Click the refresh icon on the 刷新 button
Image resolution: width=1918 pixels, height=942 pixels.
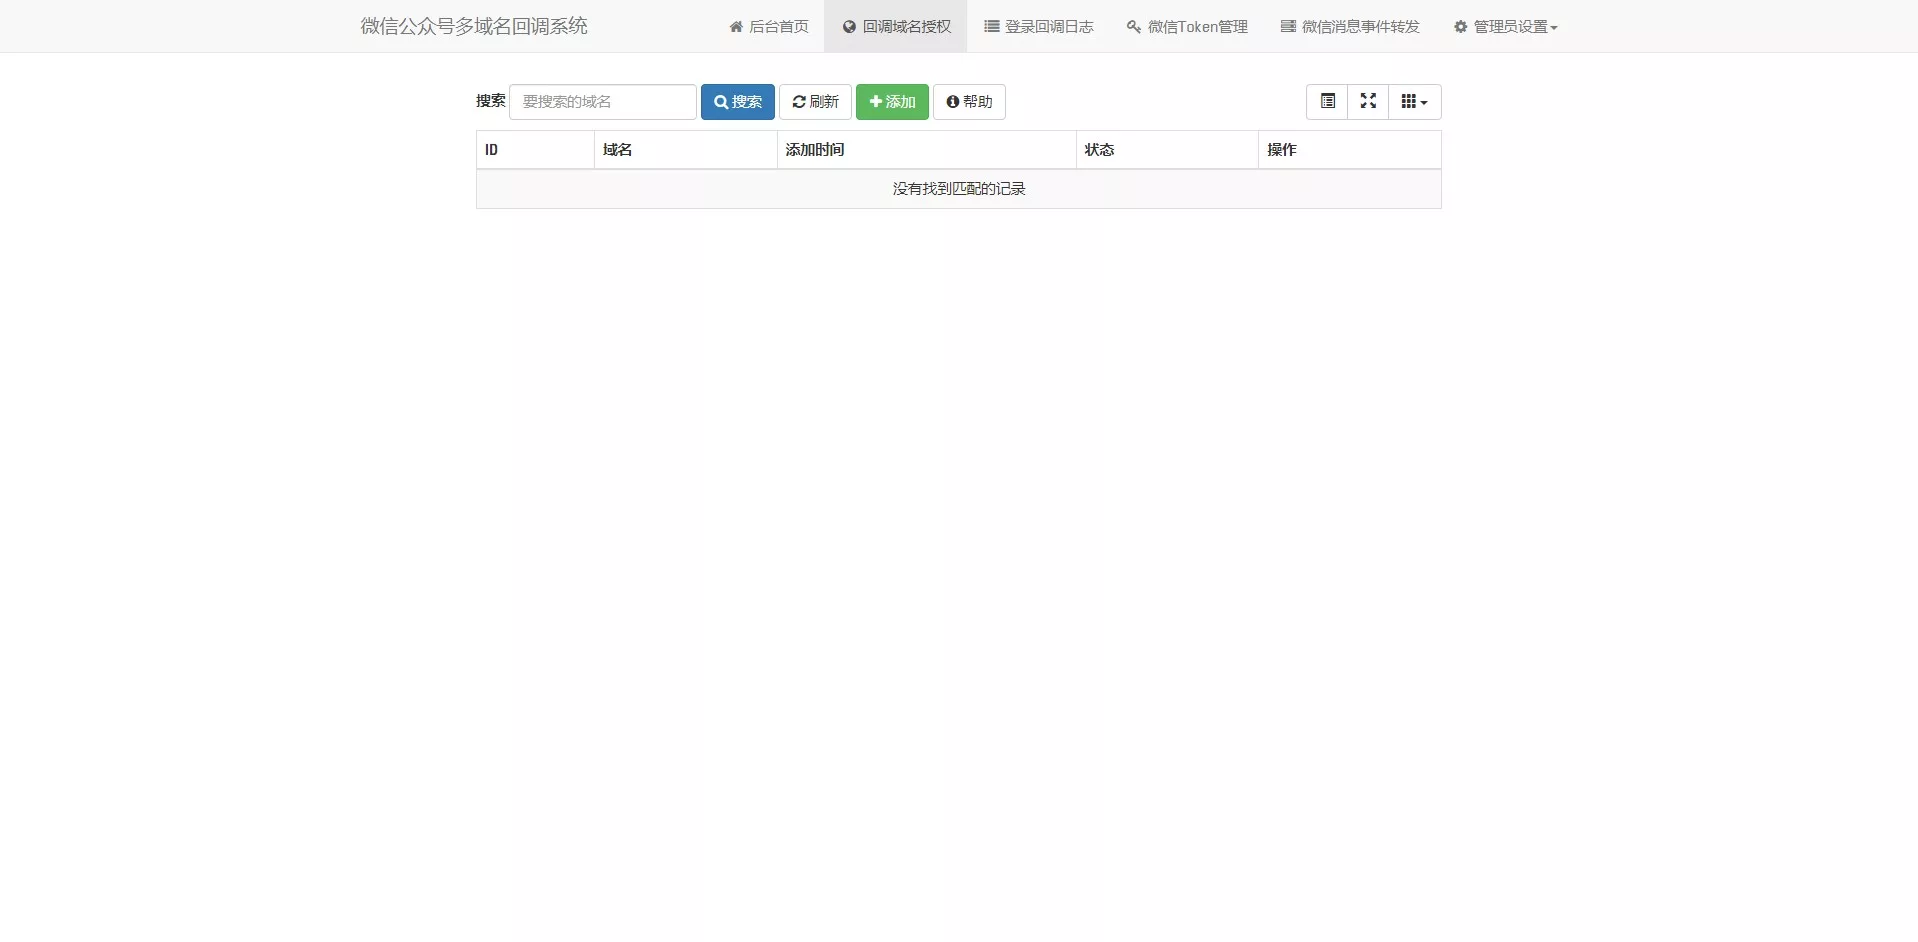point(800,101)
